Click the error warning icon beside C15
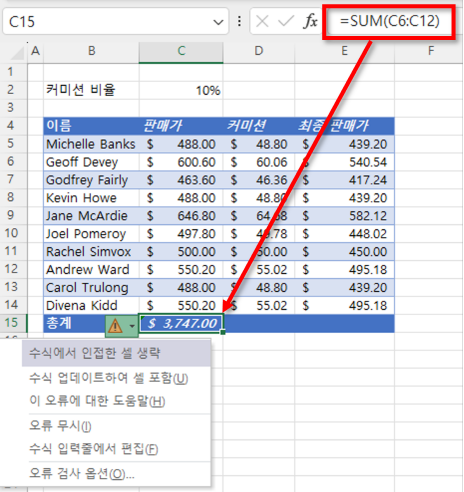Screen dimensions: 464x492 coord(115,325)
